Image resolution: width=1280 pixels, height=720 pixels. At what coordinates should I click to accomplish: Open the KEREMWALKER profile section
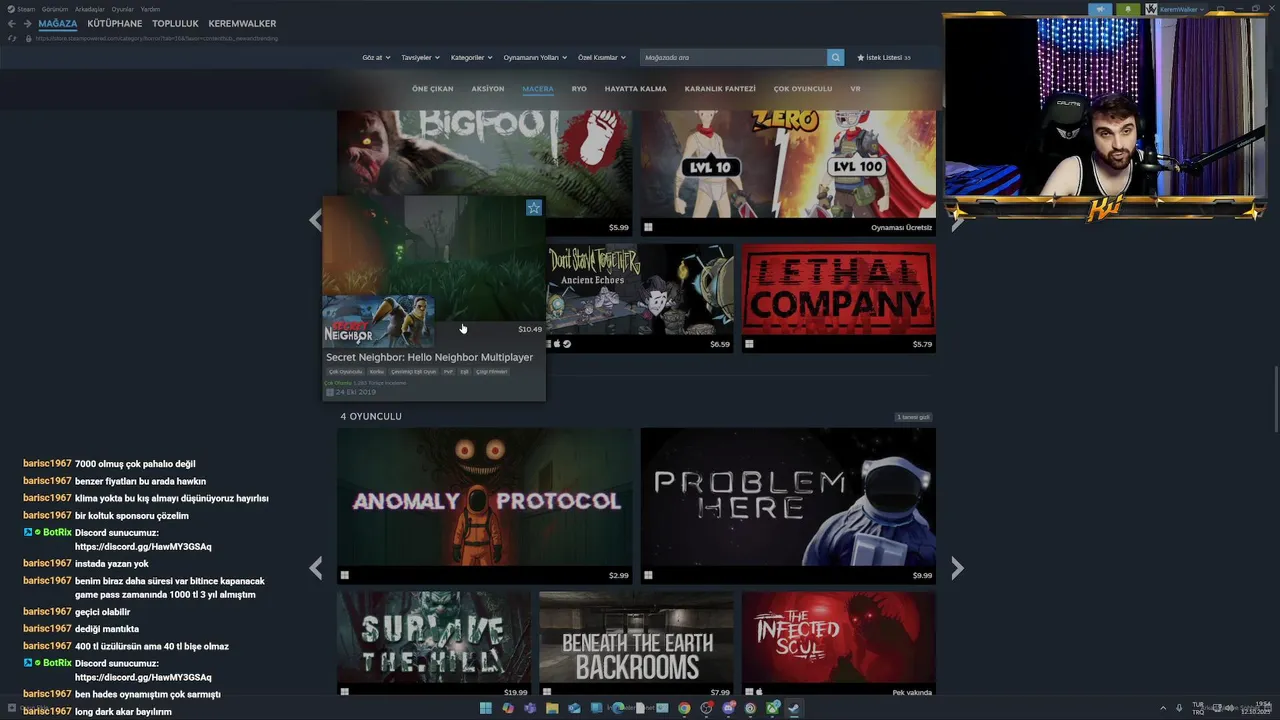(x=242, y=23)
